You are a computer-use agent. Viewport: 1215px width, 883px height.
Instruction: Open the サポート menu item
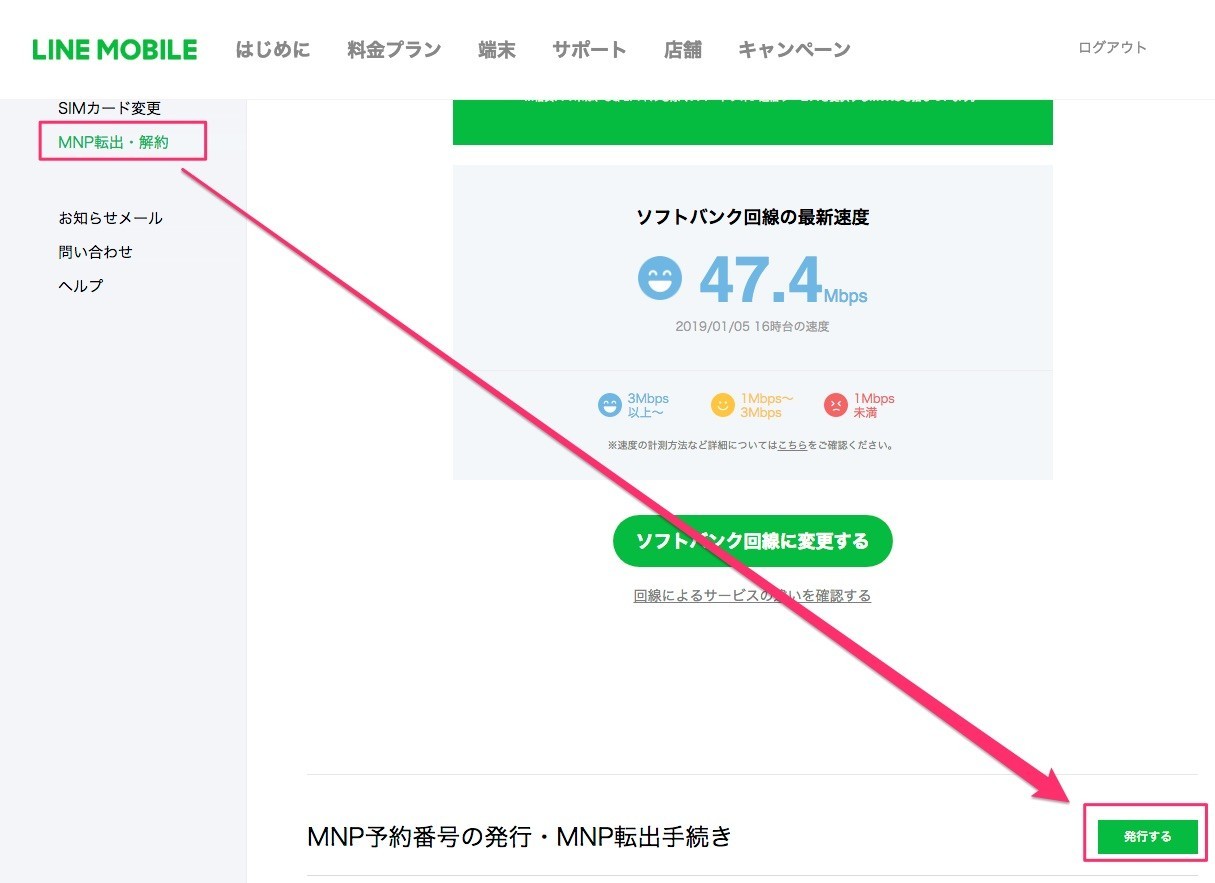pos(589,49)
